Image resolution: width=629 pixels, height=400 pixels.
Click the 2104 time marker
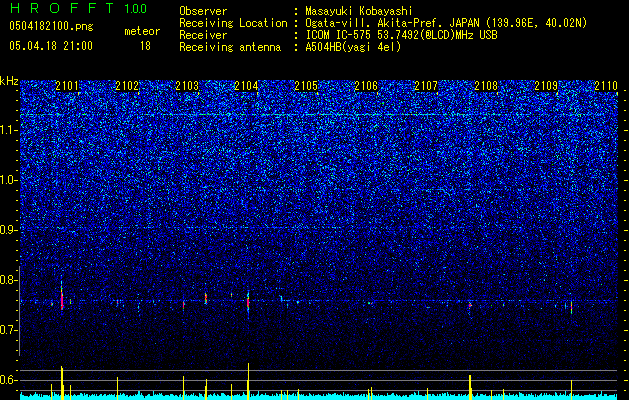[x=246, y=86]
